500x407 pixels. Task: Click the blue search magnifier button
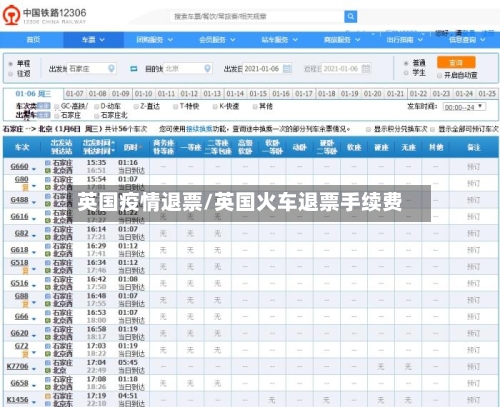pos(350,16)
